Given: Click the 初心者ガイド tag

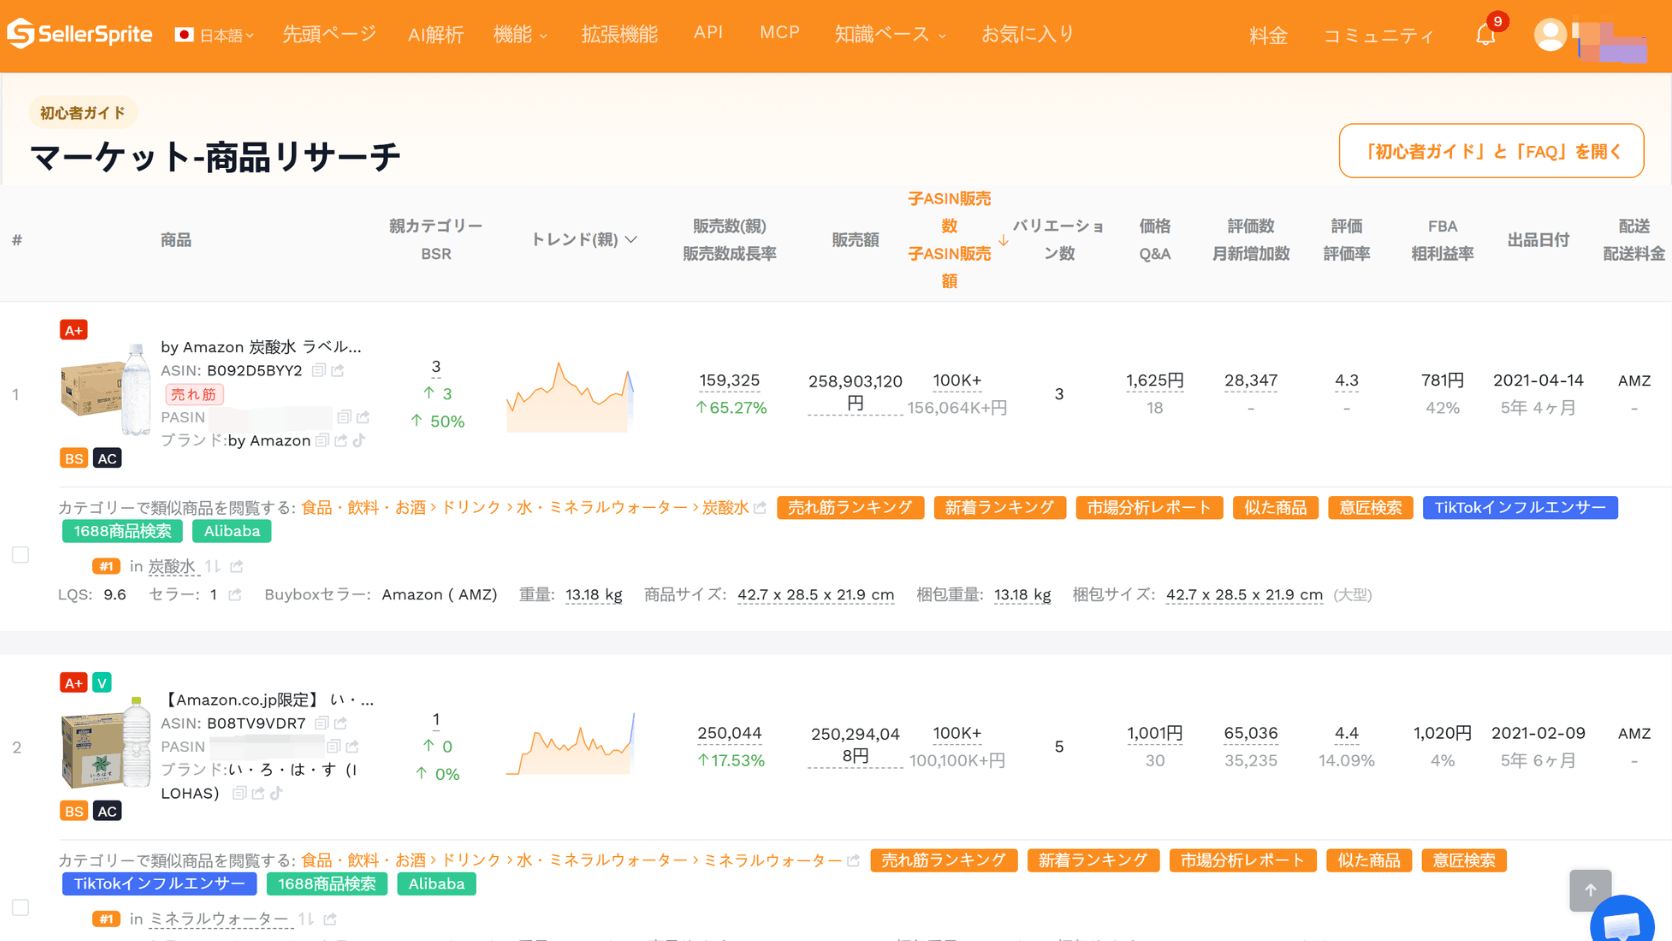Looking at the screenshot, I should 83,113.
